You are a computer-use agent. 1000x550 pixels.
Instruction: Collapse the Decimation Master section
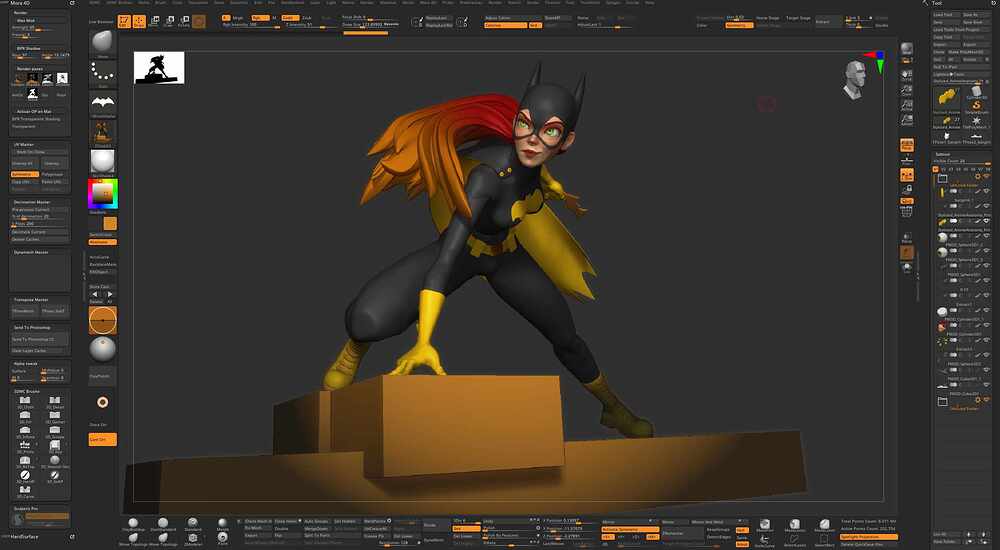click(x=32, y=202)
